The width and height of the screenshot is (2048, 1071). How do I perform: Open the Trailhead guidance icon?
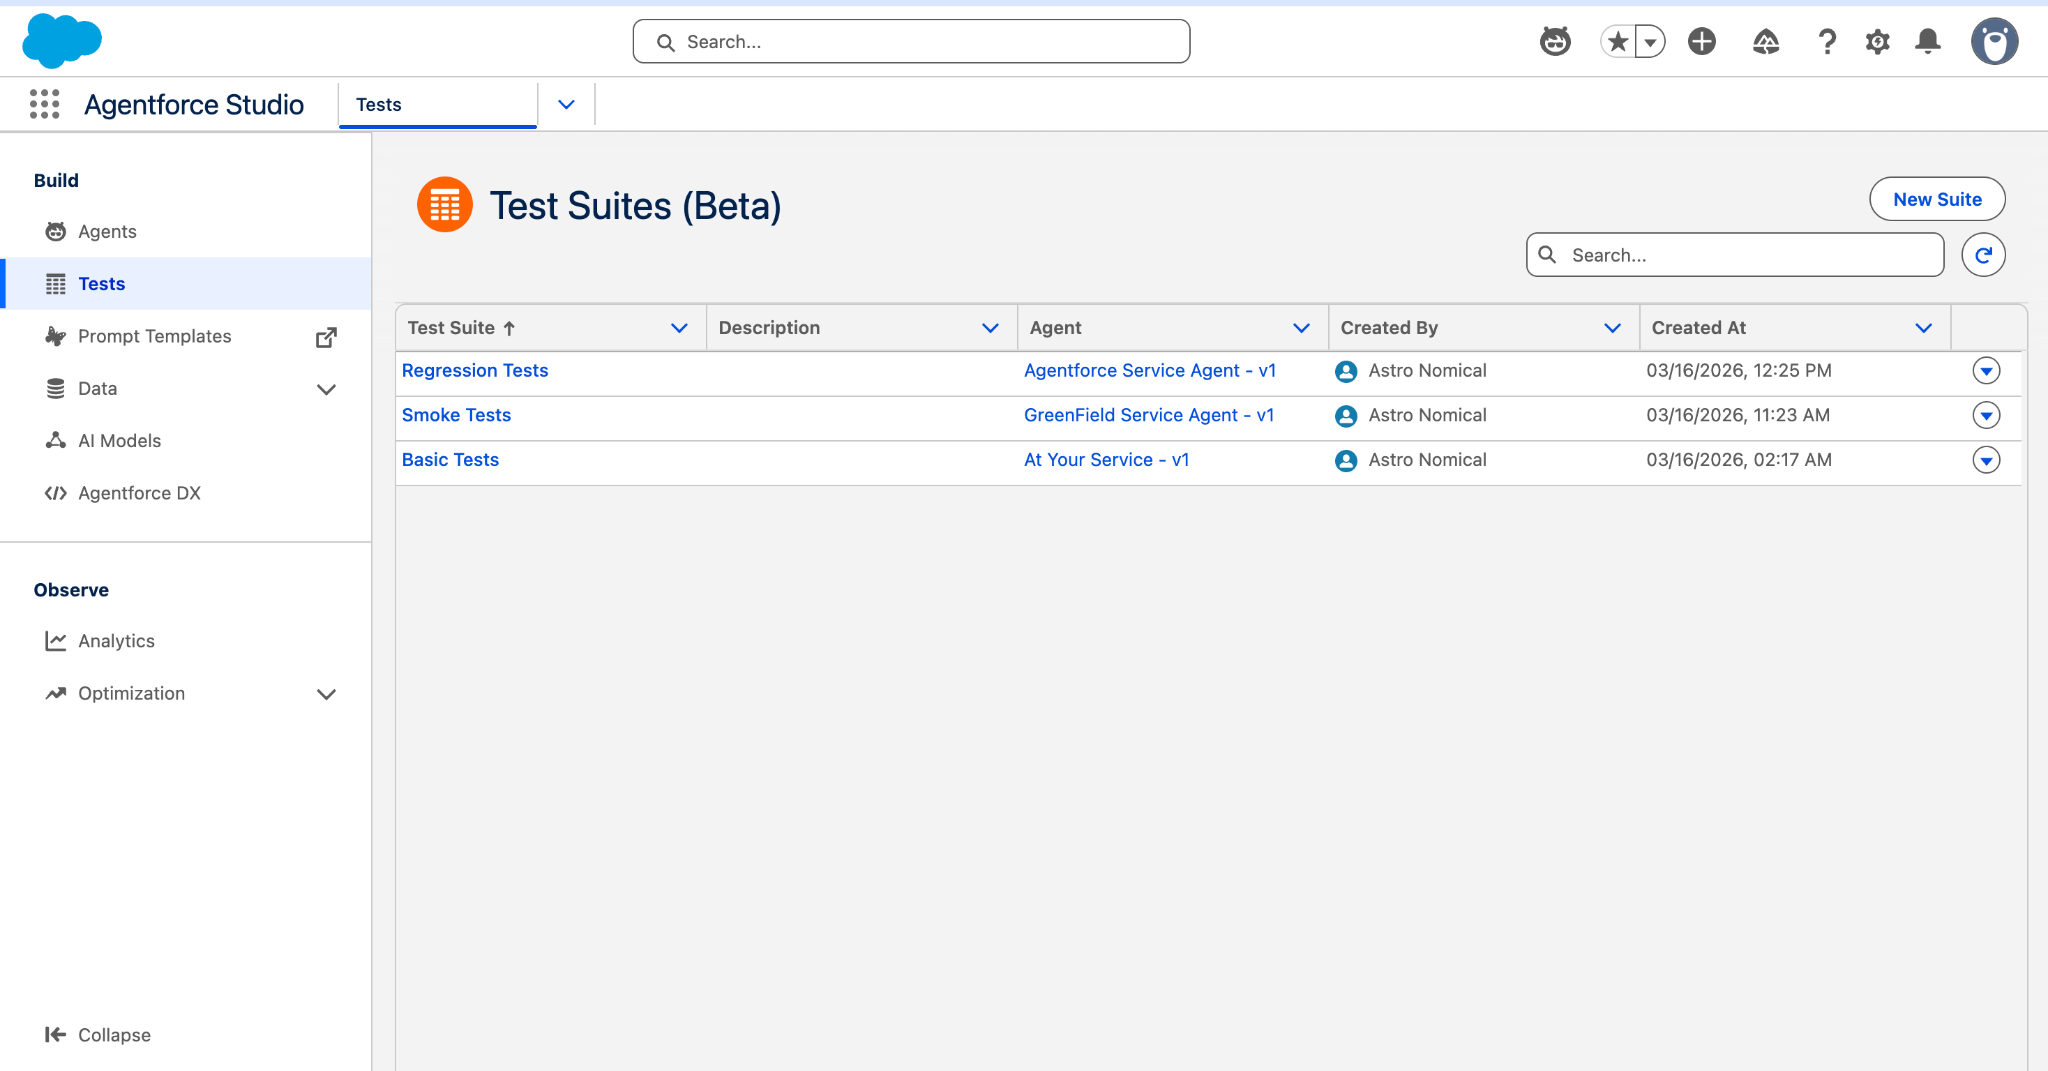(x=1765, y=42)
